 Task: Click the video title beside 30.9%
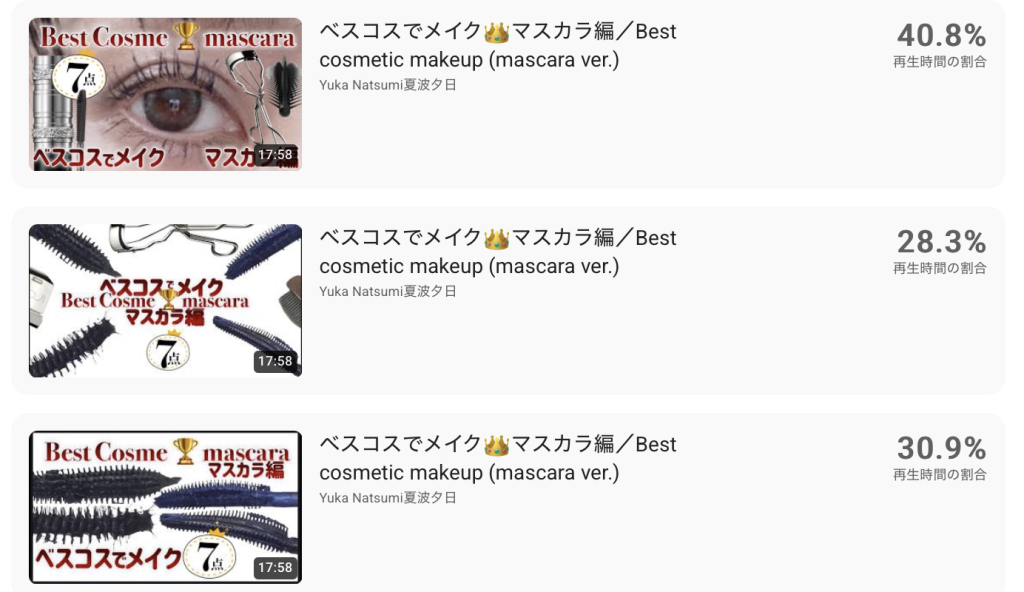click(x=498, y=458)
